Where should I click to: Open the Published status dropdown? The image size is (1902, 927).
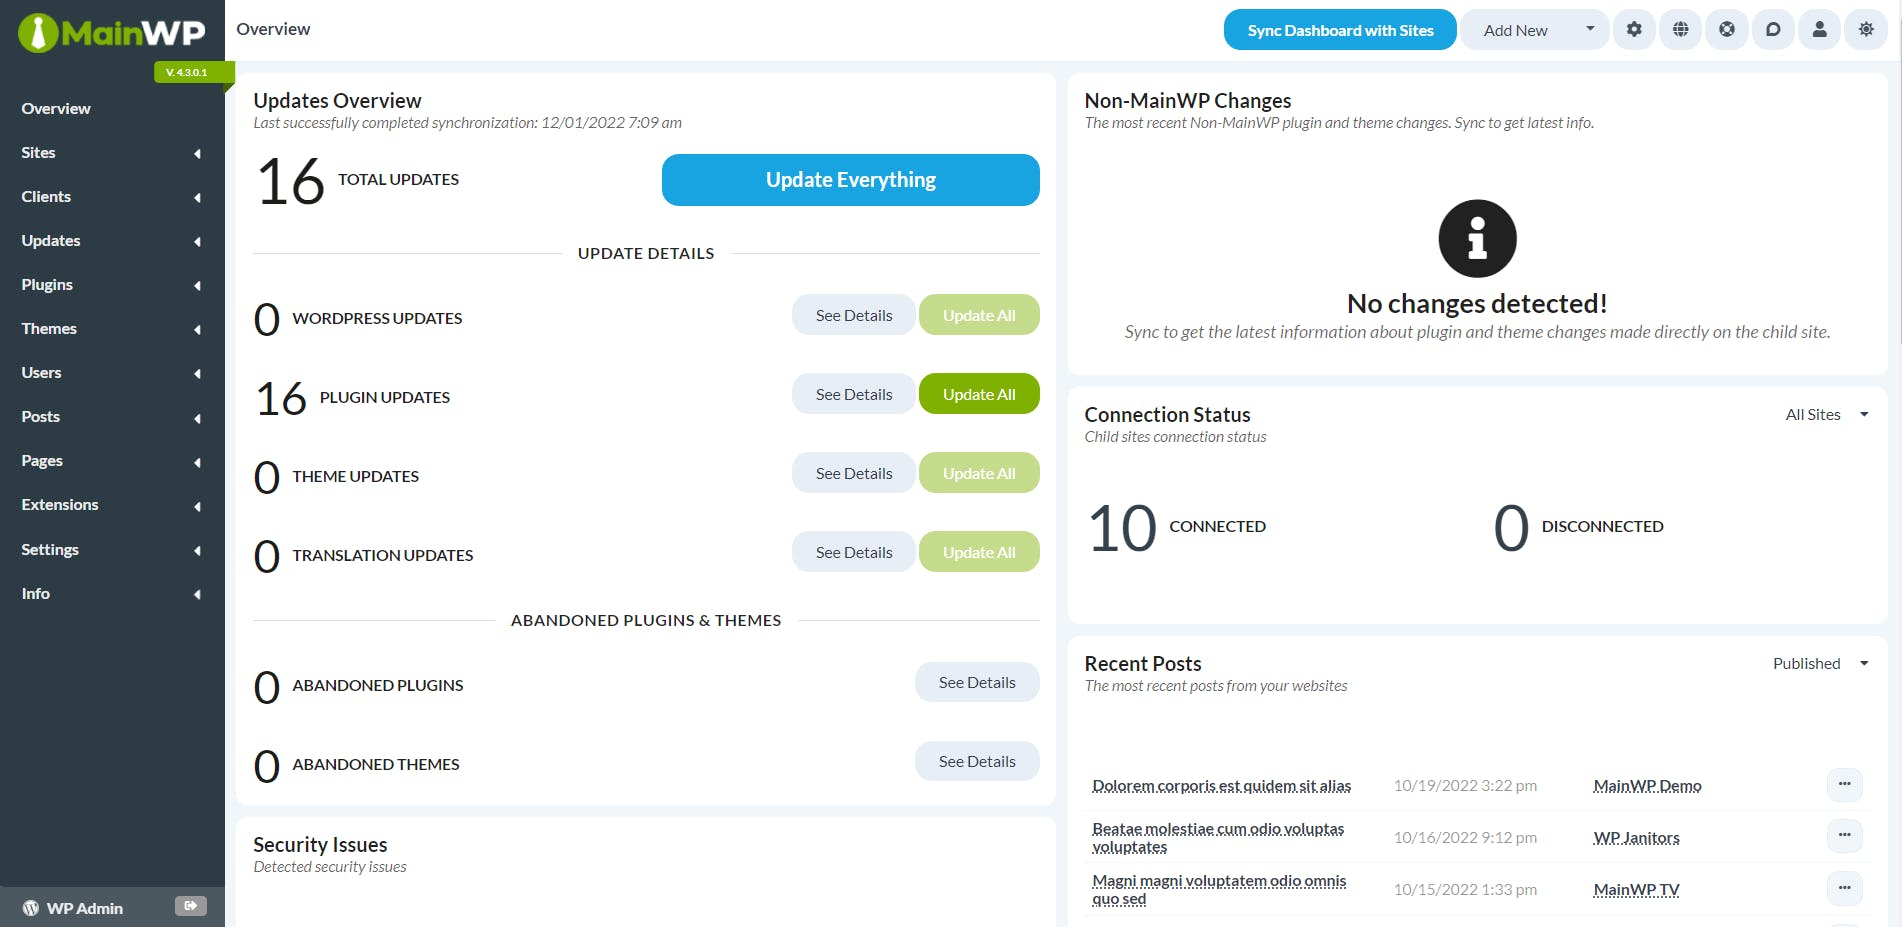[1820, 664]
